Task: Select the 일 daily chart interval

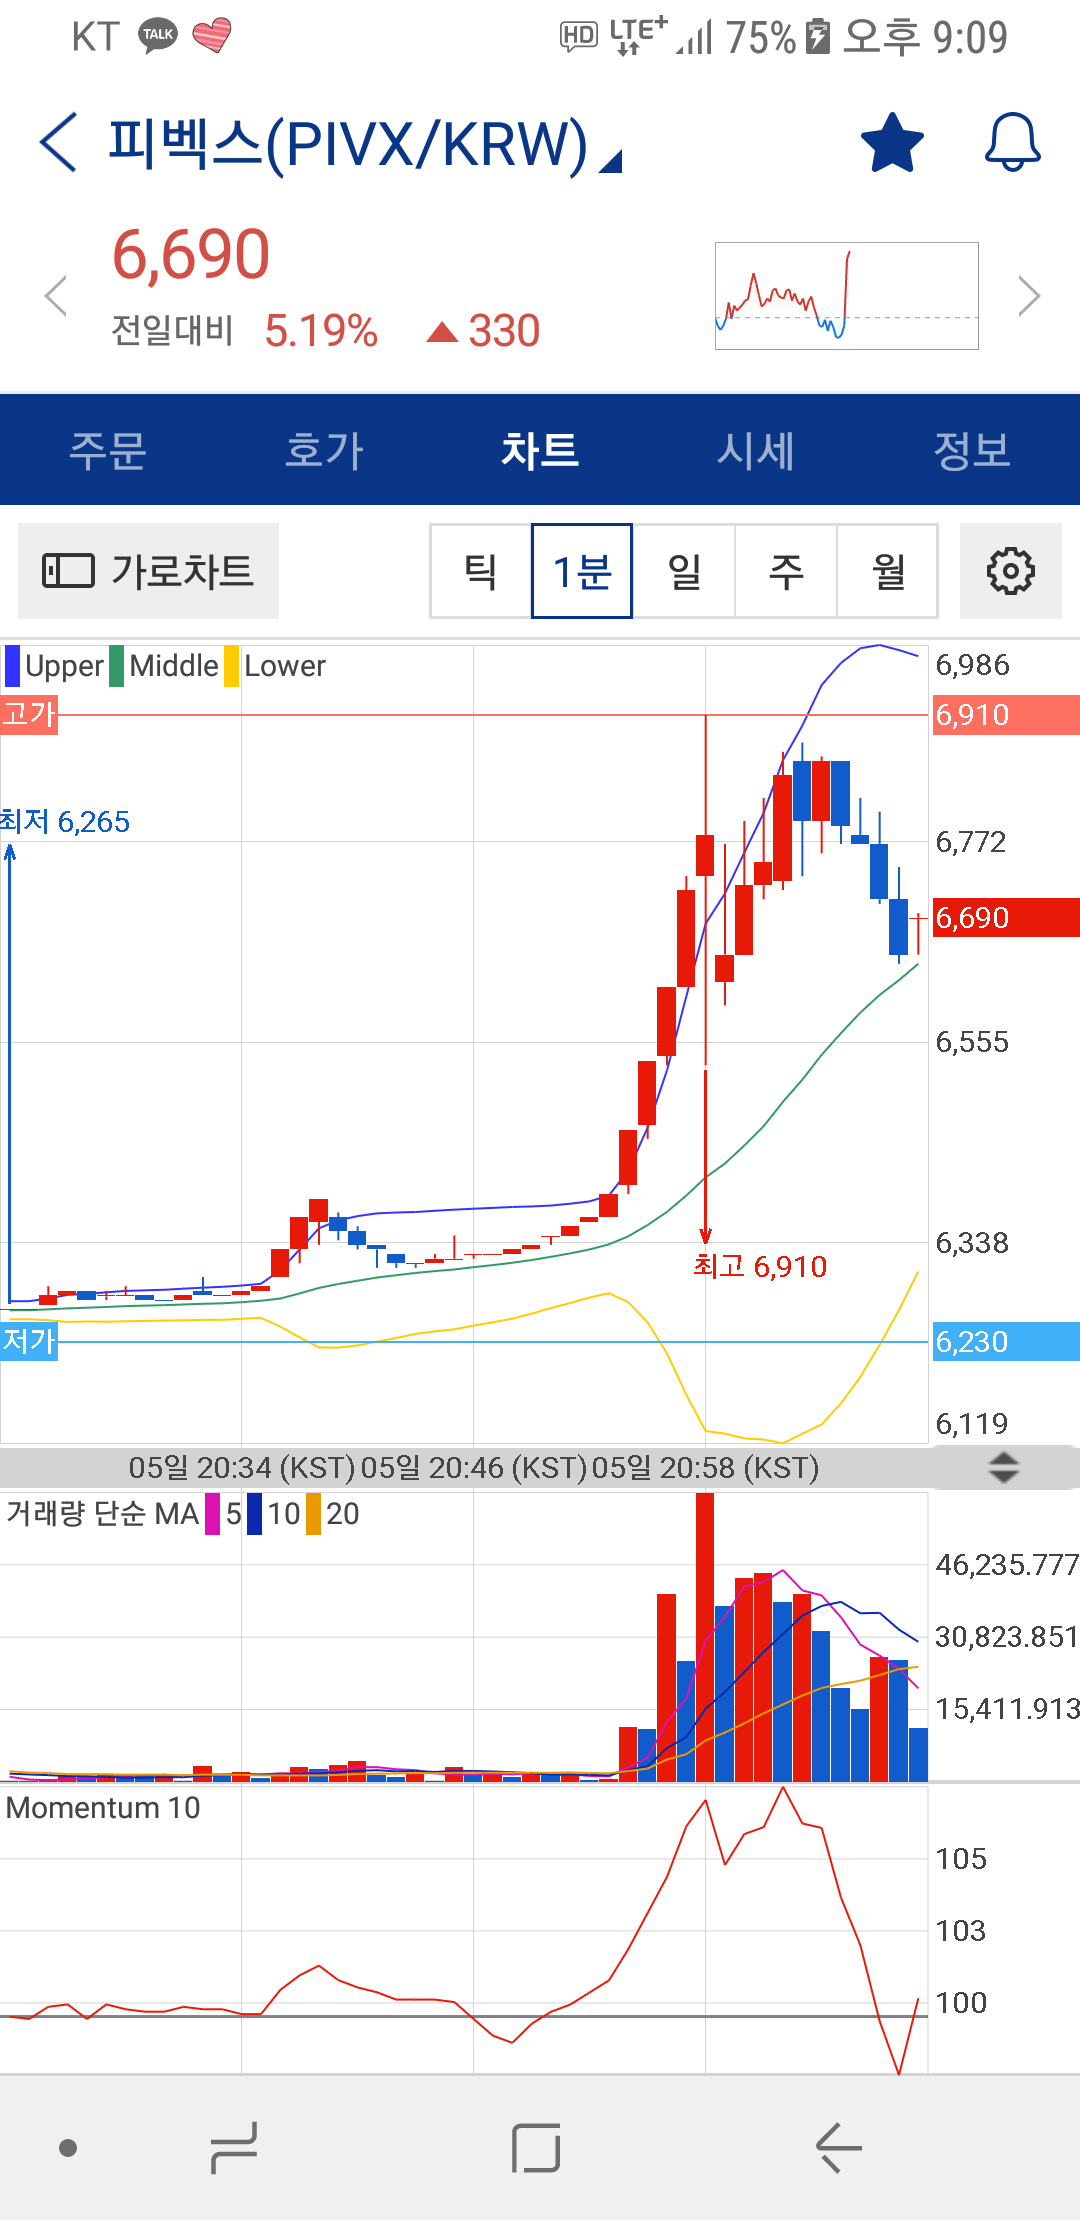Action: pos(684,571)
